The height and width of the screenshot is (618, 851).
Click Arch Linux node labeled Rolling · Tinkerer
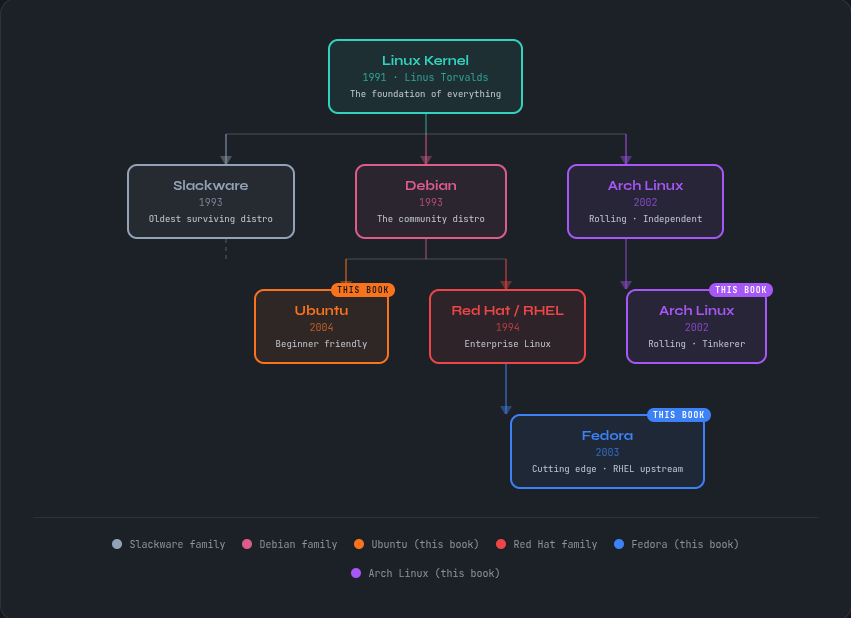point(696,326)
